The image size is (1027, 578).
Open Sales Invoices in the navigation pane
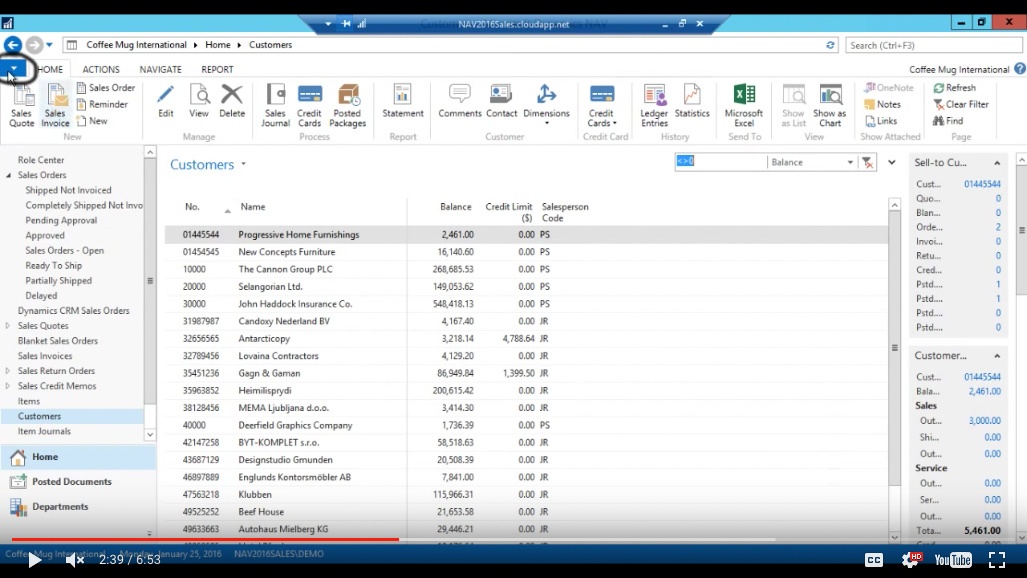(x=45, y=356)
